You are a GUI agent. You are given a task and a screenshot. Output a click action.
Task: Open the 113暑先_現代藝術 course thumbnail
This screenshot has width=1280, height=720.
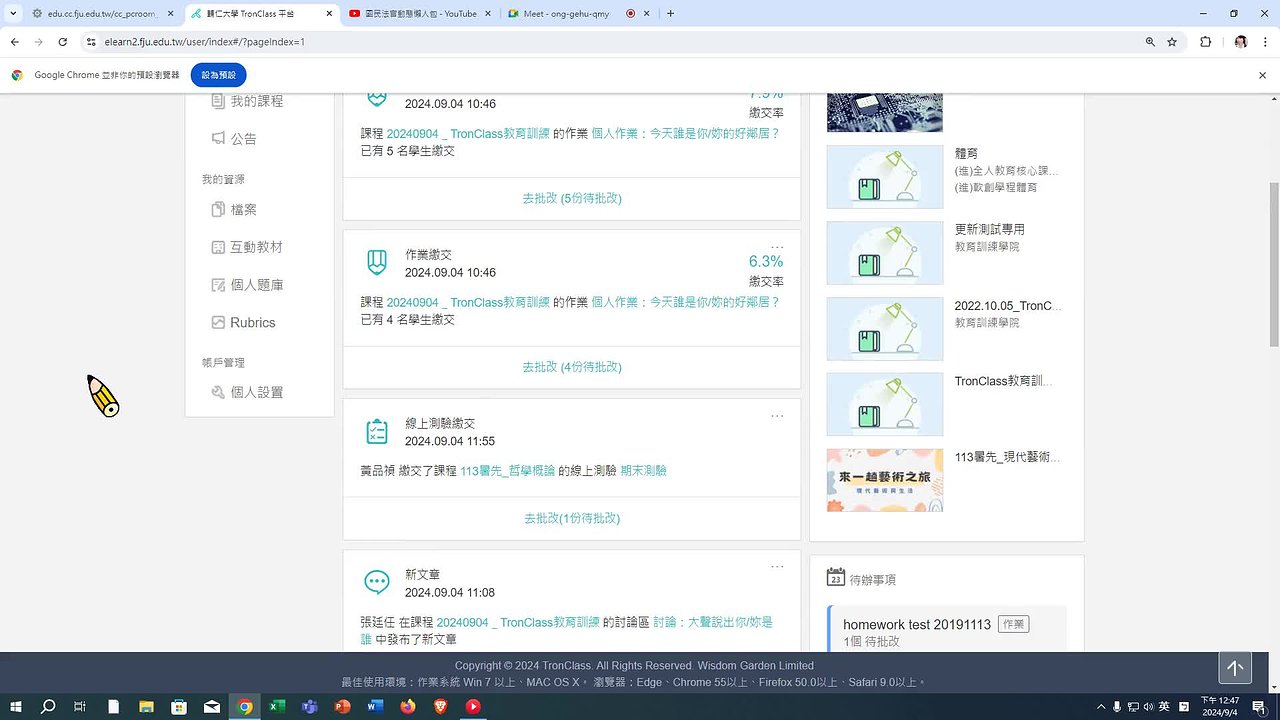tap(885, 480)
